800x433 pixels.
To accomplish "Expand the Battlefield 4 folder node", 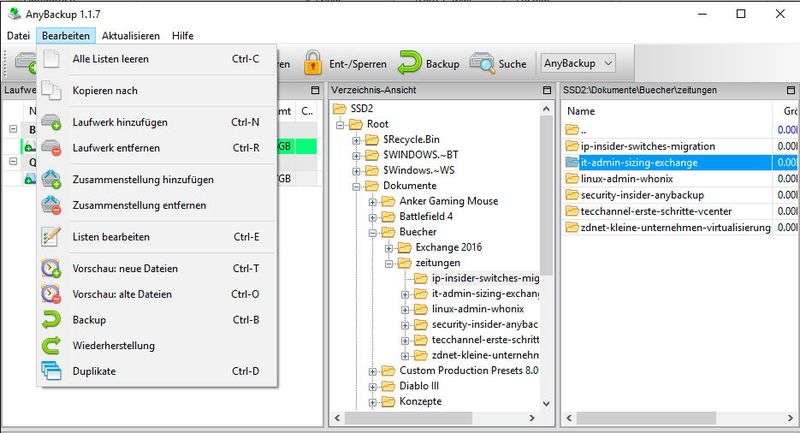I will (373, 217).
